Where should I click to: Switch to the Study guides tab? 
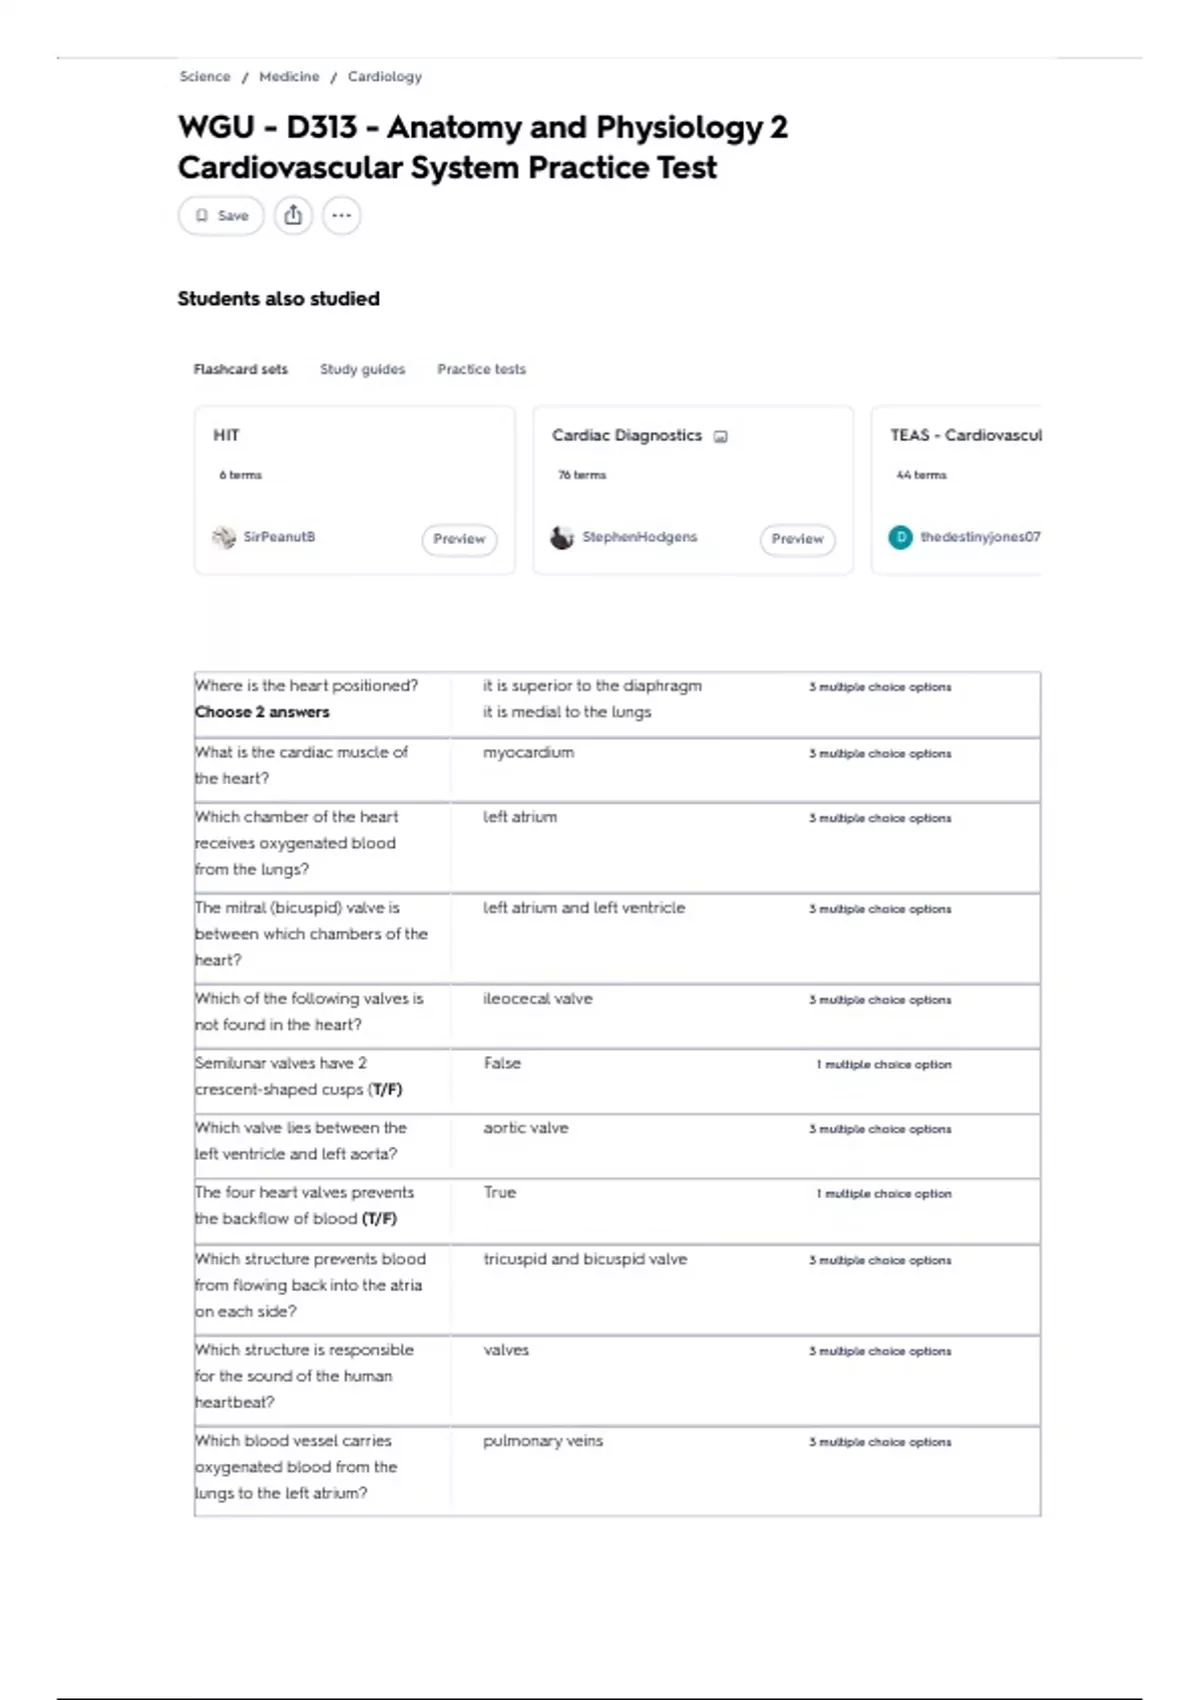[362, 369]
